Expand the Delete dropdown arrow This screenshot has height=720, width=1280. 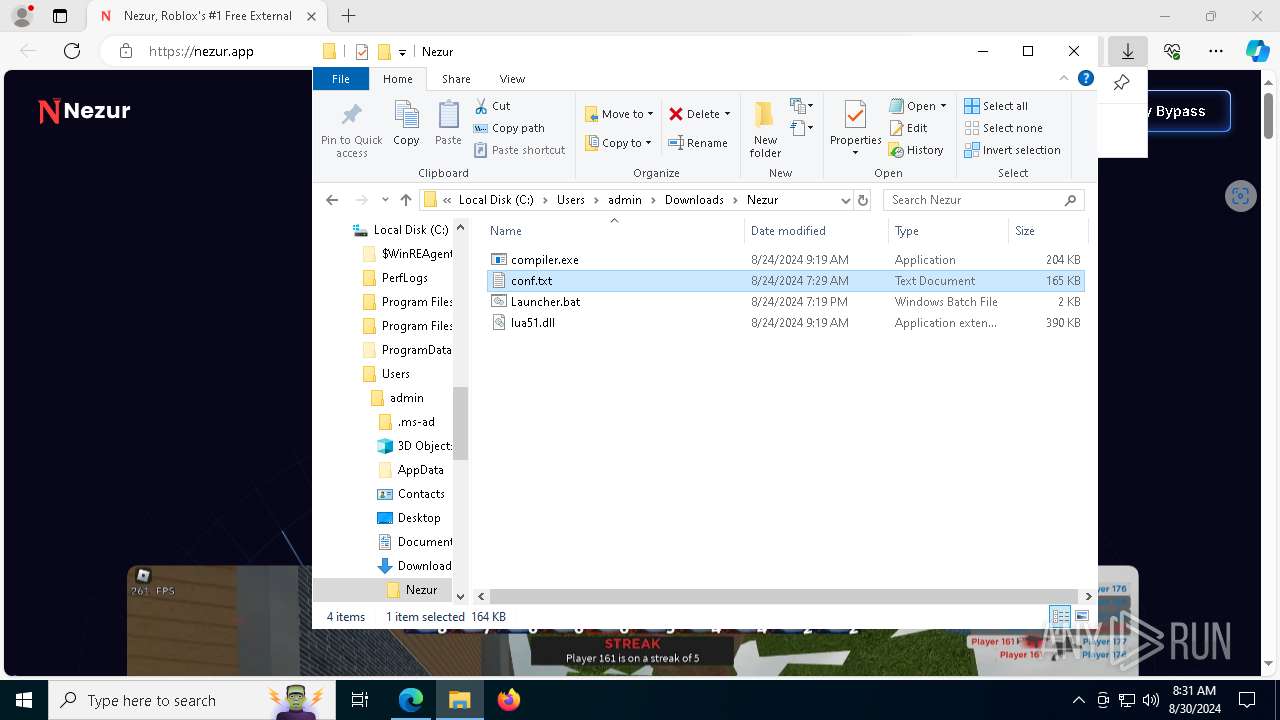[x=727, y=114]
